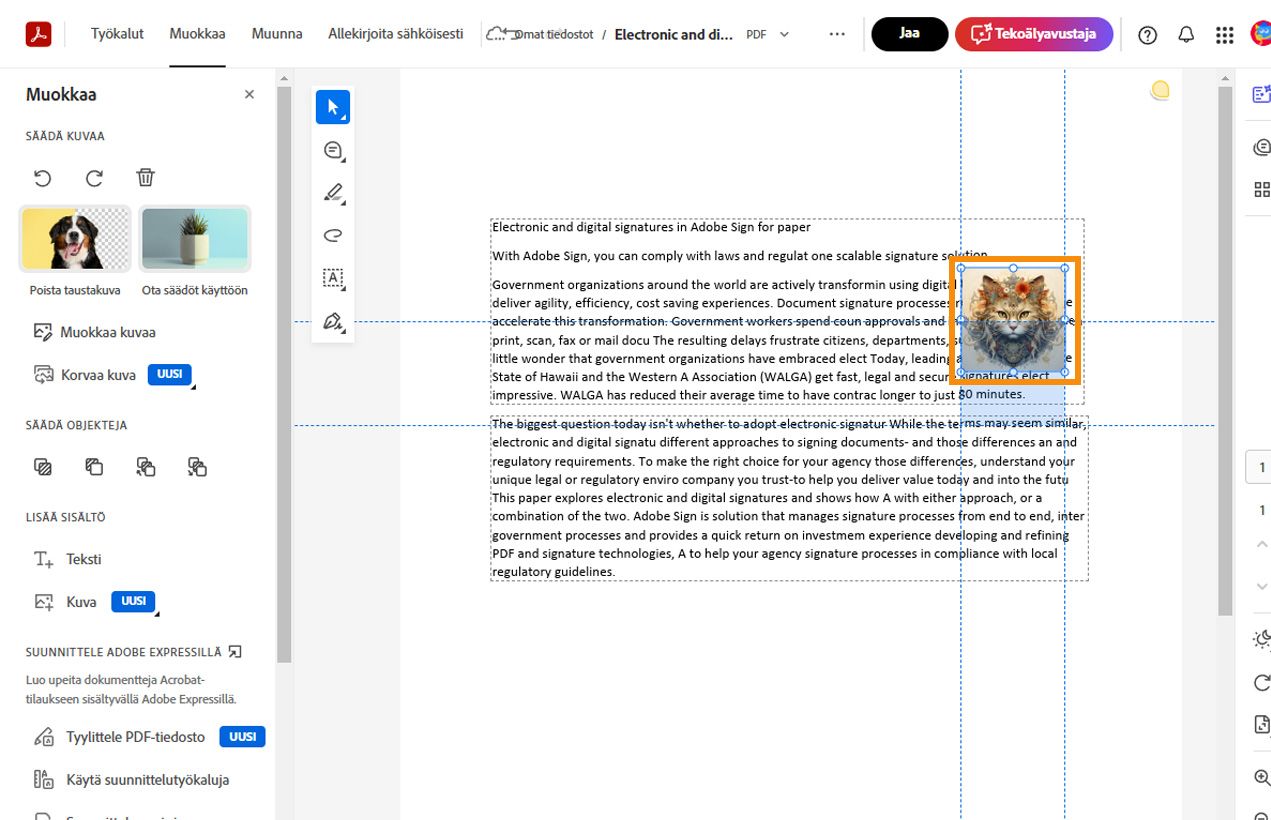Open help question mark icon
1271x820 pixels.
pyautogui.click(x=1148, y=35)
